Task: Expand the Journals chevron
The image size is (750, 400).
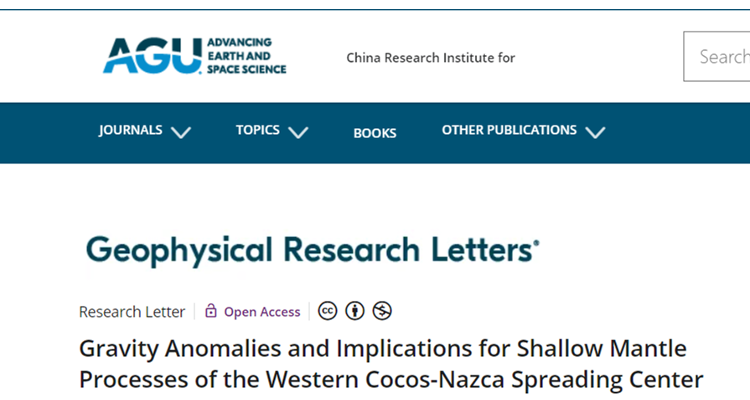Action: (181, 132)
